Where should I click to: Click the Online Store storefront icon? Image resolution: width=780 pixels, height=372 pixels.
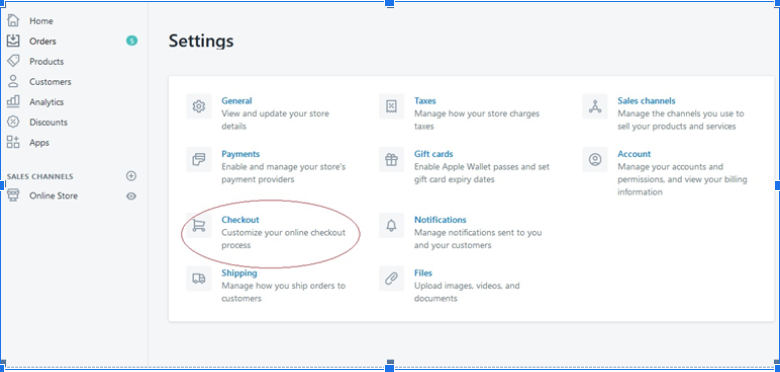[13, 195]
